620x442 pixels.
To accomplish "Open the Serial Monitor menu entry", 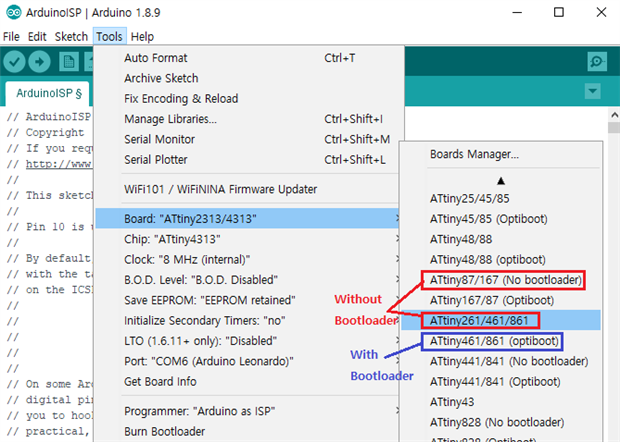I will [x=247, y=140].
